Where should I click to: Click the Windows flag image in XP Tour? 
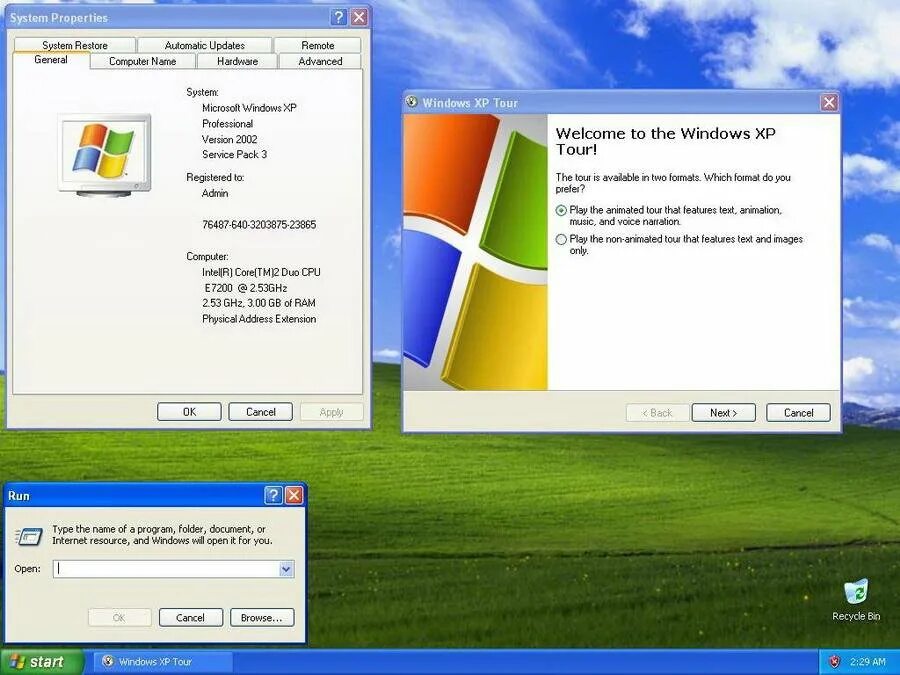(x=475, y=252)
